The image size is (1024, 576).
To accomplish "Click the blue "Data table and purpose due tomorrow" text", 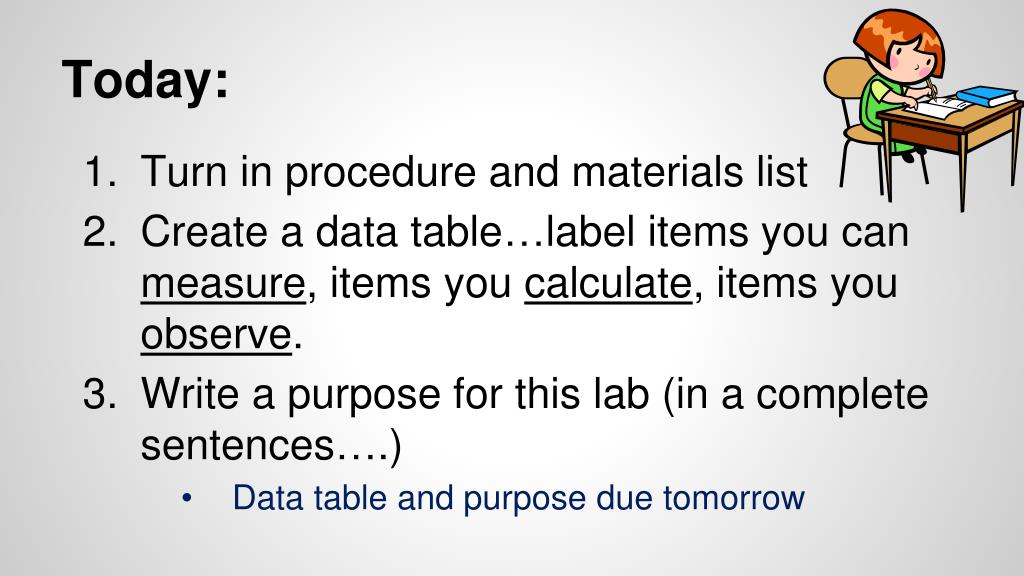I will click(x=519, y=499).
